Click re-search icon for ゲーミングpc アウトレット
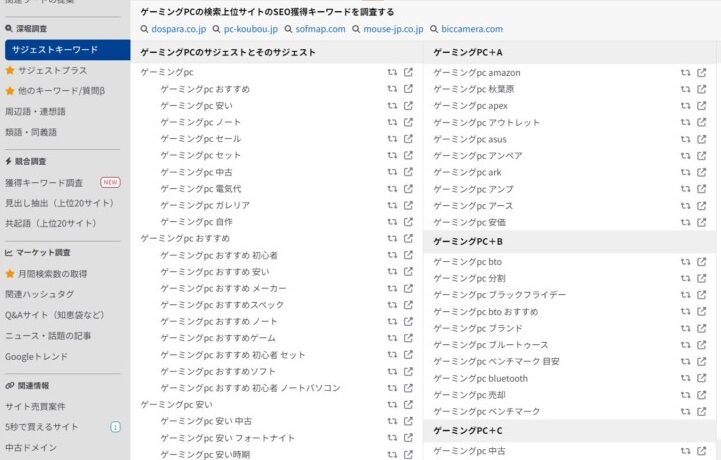Viewport: 721px width, 460px height. tap(685, 122)
